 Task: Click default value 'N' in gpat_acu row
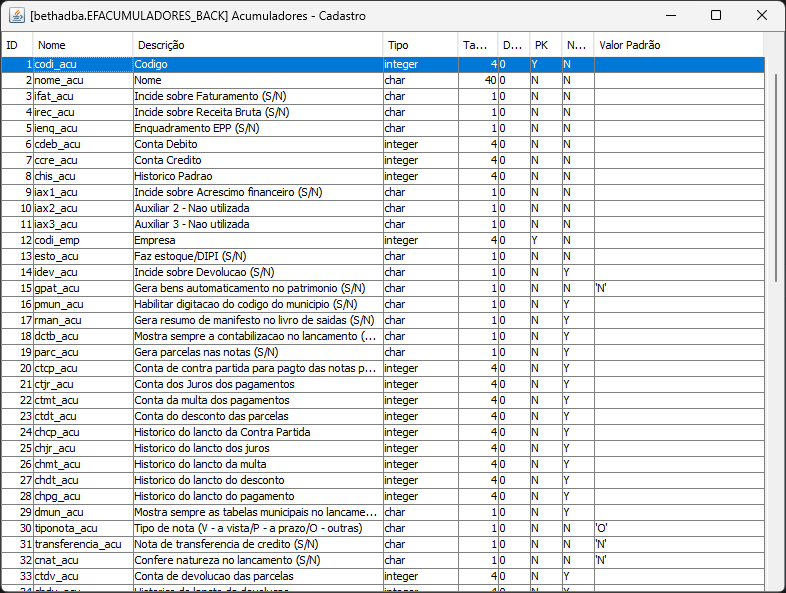pos(679,289)
